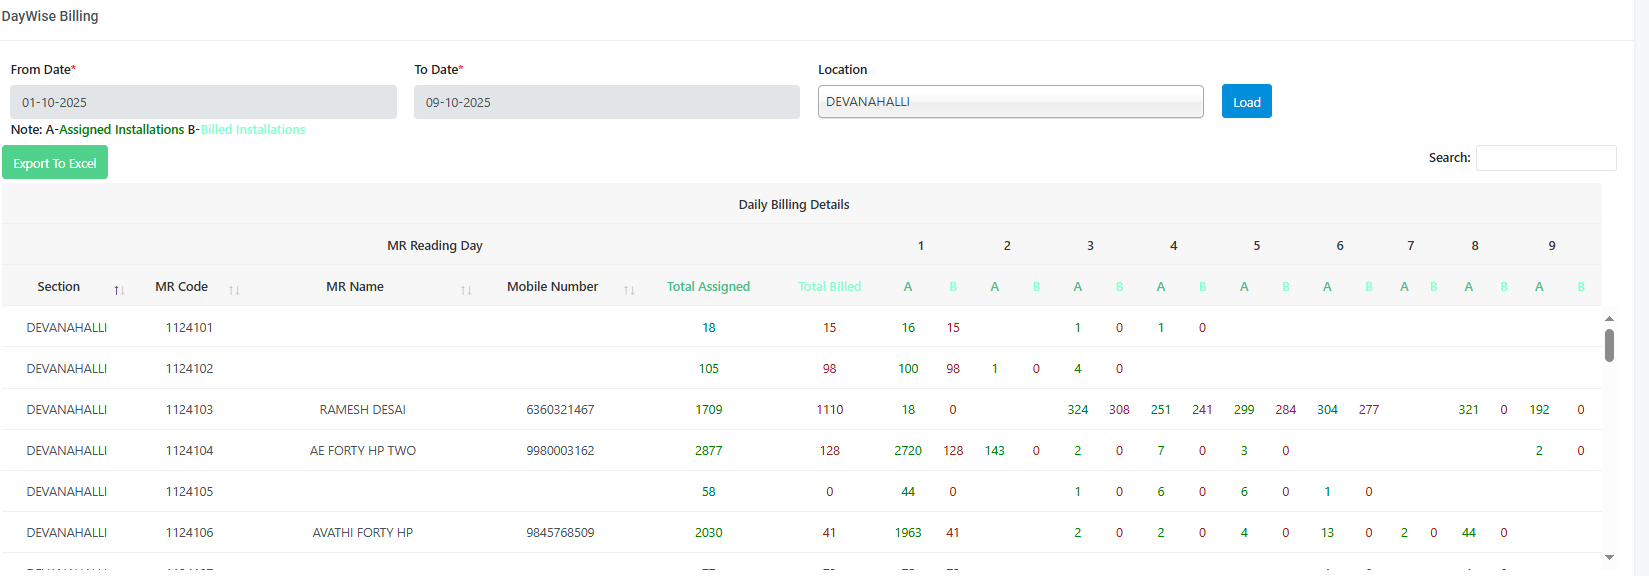Click the Daily Billing Details header
1649x576 pixels.
793,205
